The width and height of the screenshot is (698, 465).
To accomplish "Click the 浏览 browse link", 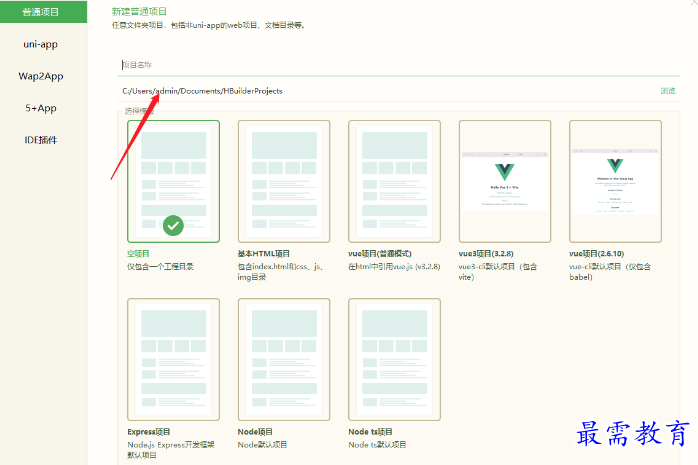I will point(668,91).
